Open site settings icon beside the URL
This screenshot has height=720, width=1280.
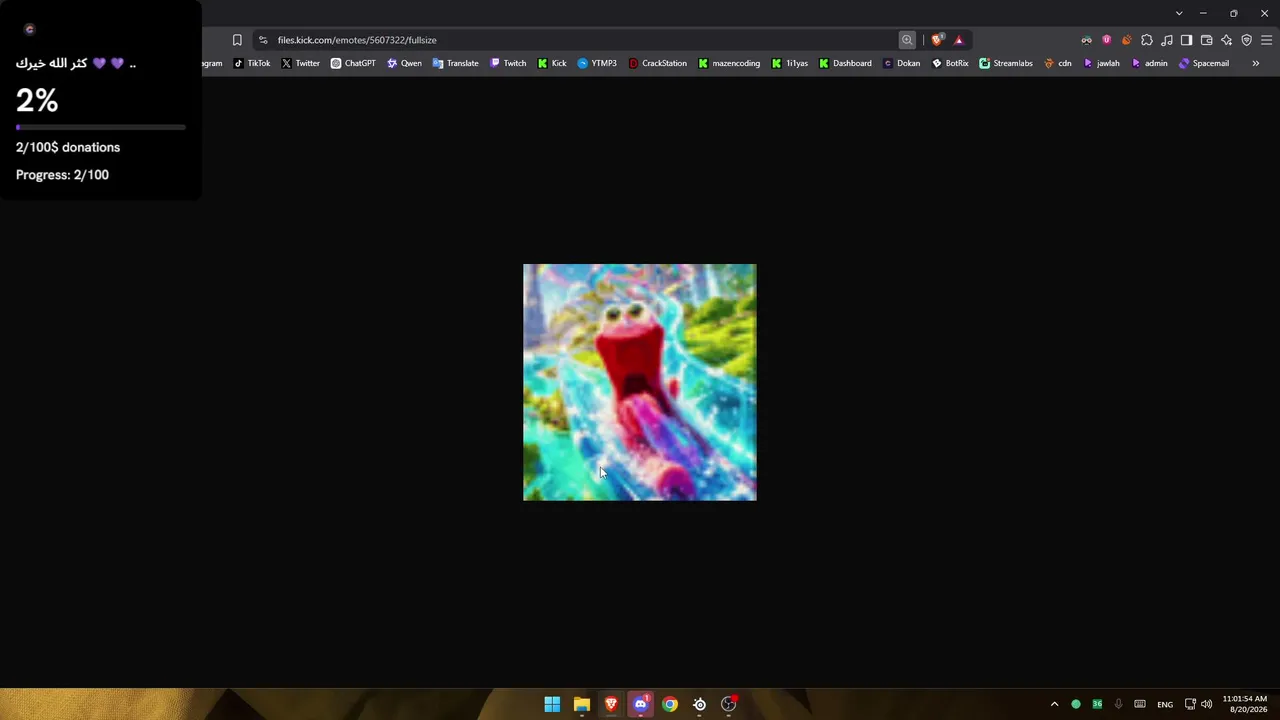pyautogui.click(x=263, y=40)
